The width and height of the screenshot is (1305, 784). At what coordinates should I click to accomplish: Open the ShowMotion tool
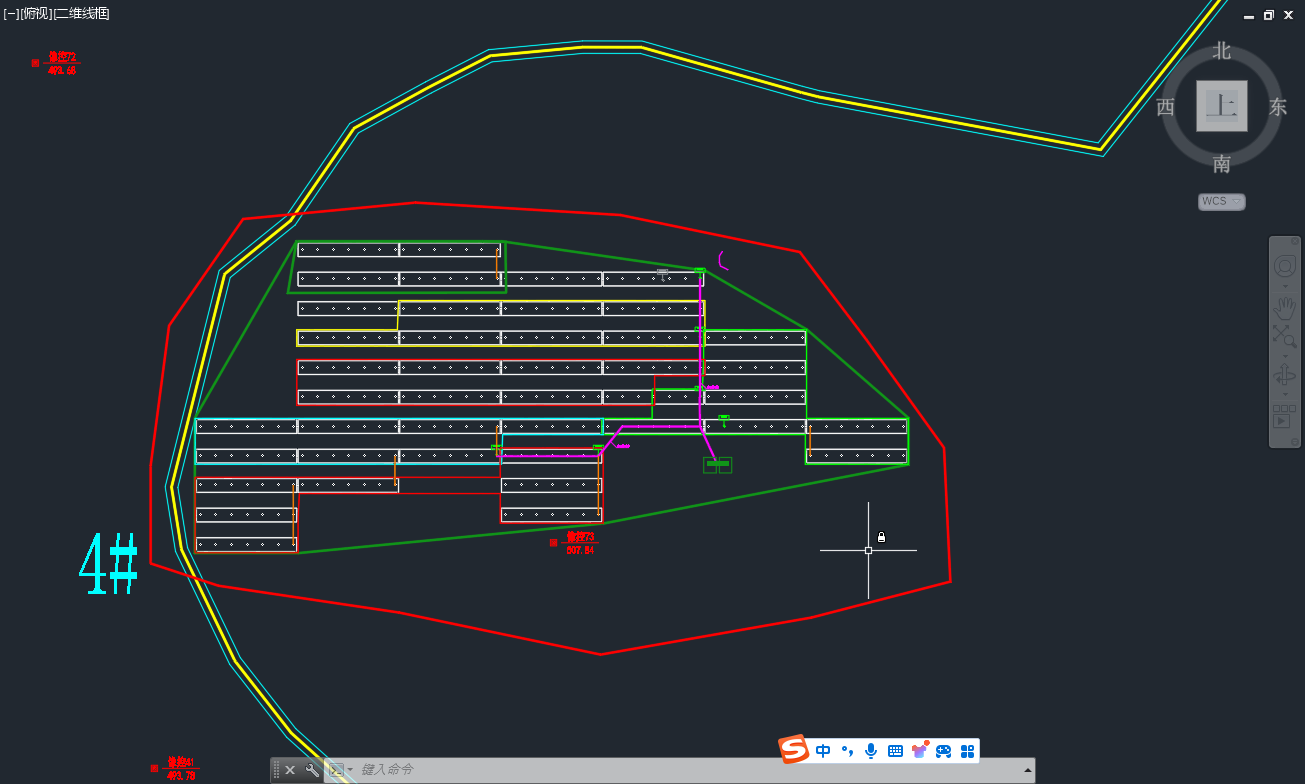click(x=1283, y=416)
